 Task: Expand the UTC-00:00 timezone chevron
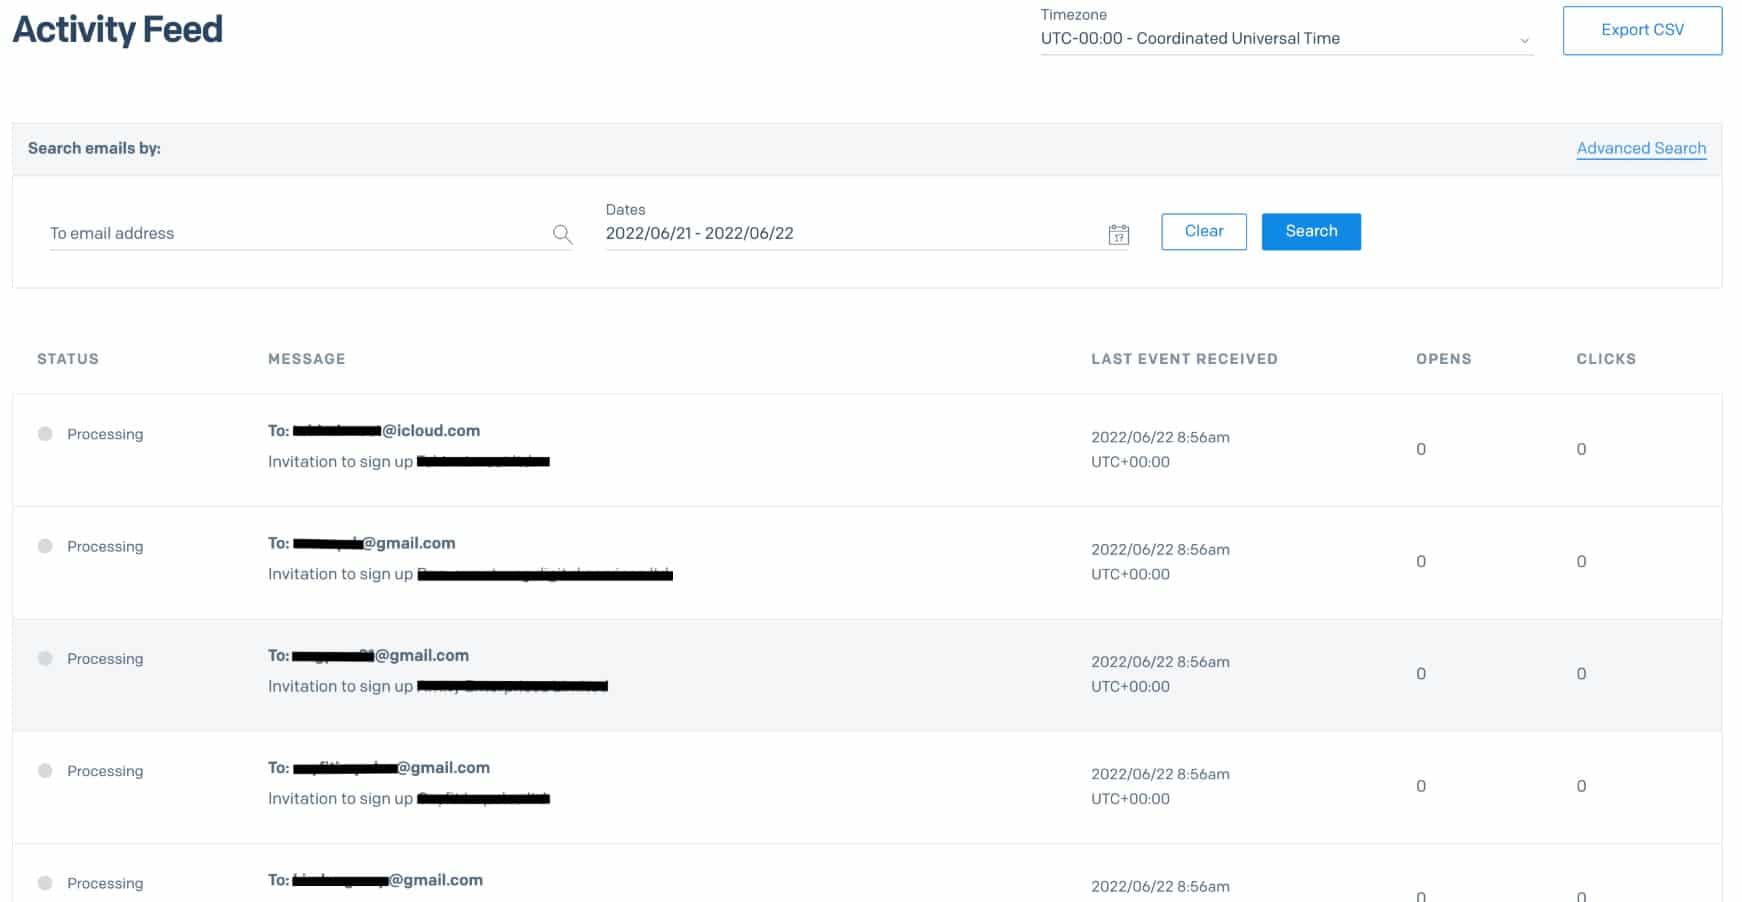pos(1524,40)
